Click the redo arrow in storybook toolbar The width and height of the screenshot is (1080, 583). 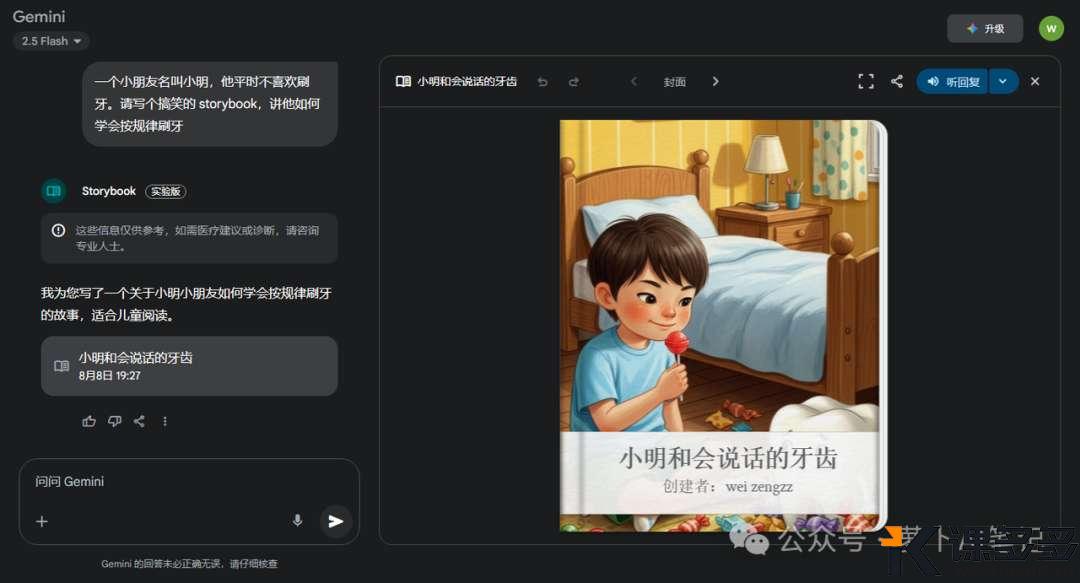[x=574, y=81]
